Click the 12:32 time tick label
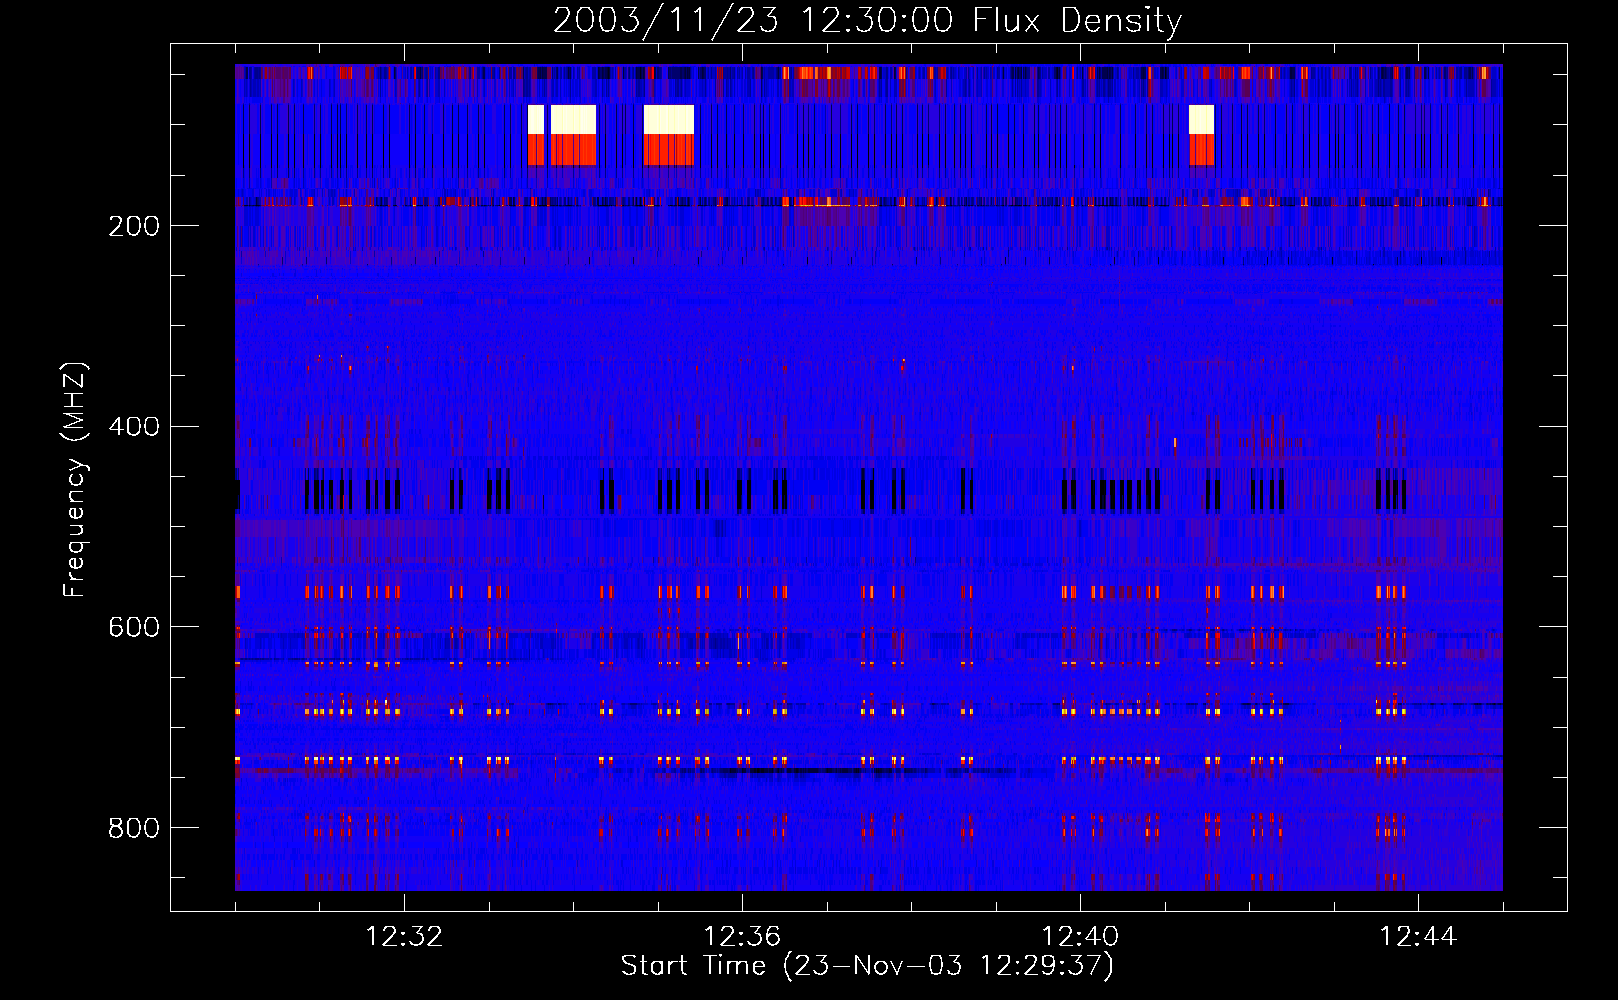Screen dimensions: 1618x1000 click(x=404, y=937)
